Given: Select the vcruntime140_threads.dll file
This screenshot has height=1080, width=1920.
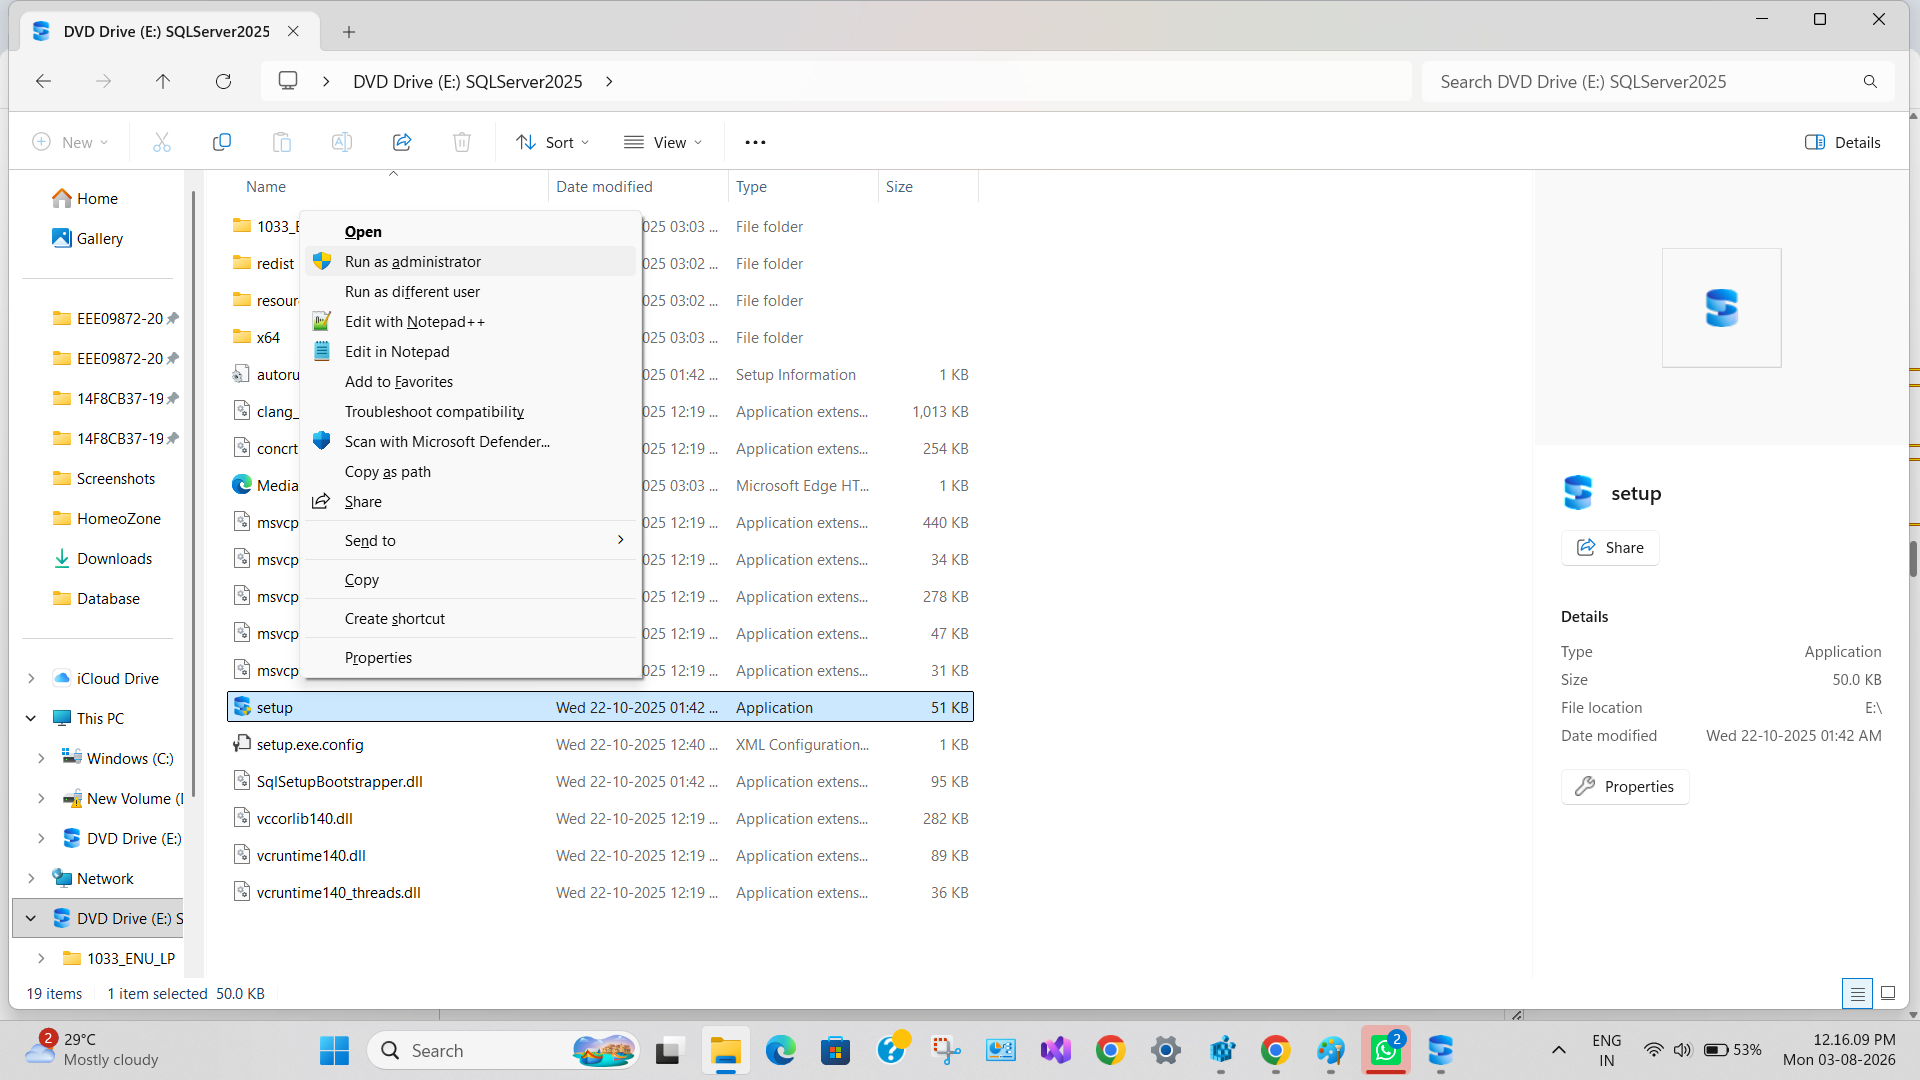Looking at the screenshot, I should [x=600, y=892].
